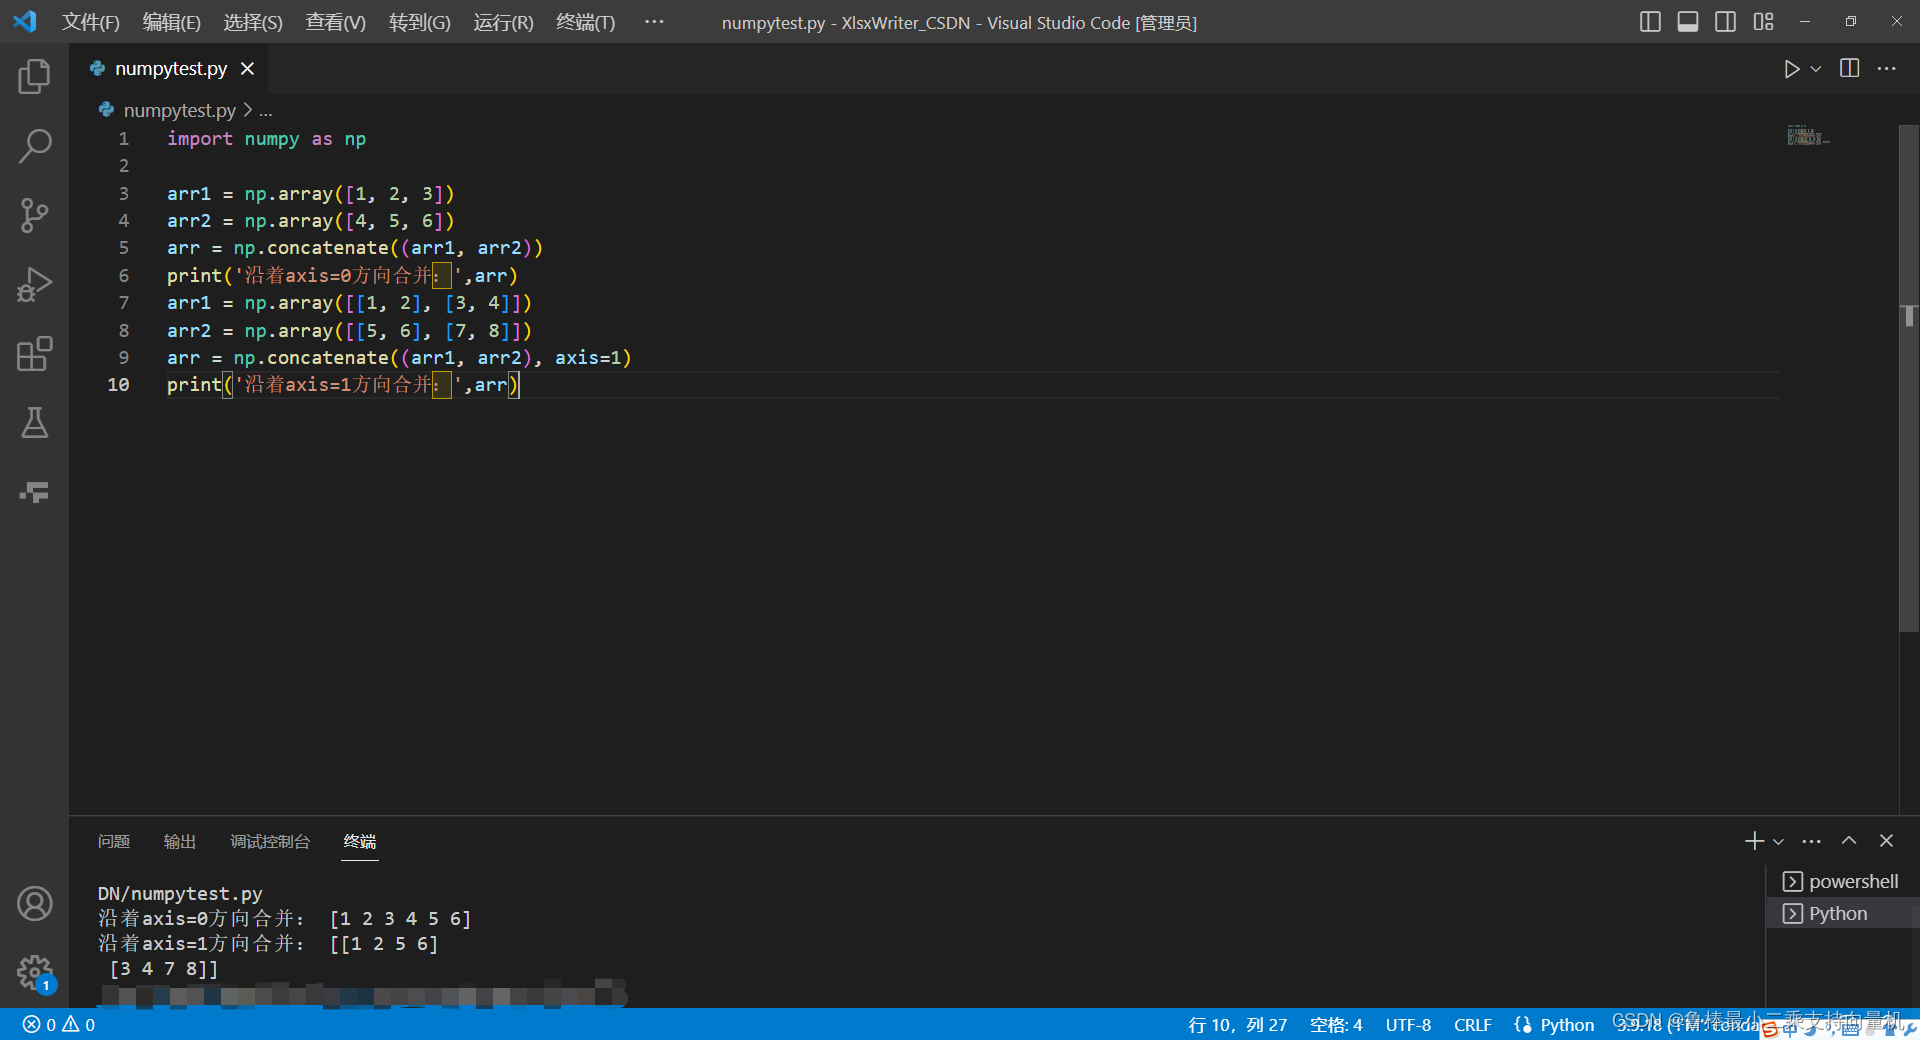Screen dimensions: 1920x1040
Task: Create a new terminal with plus button
Action: point(1754,841)
